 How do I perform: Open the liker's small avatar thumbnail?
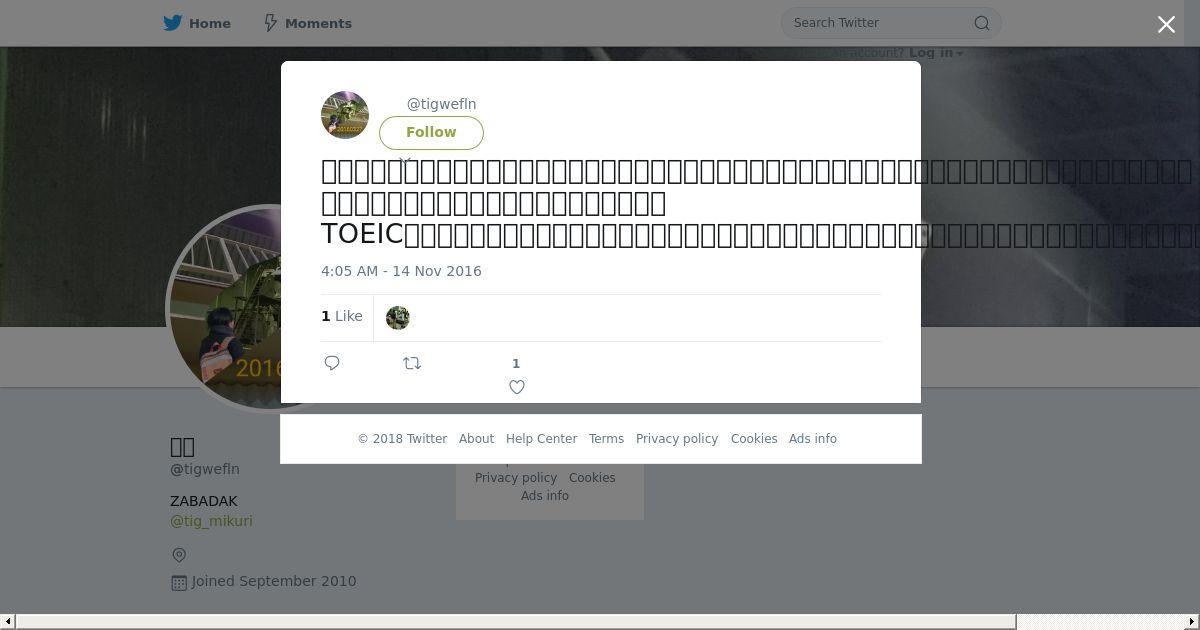point(398,318)
